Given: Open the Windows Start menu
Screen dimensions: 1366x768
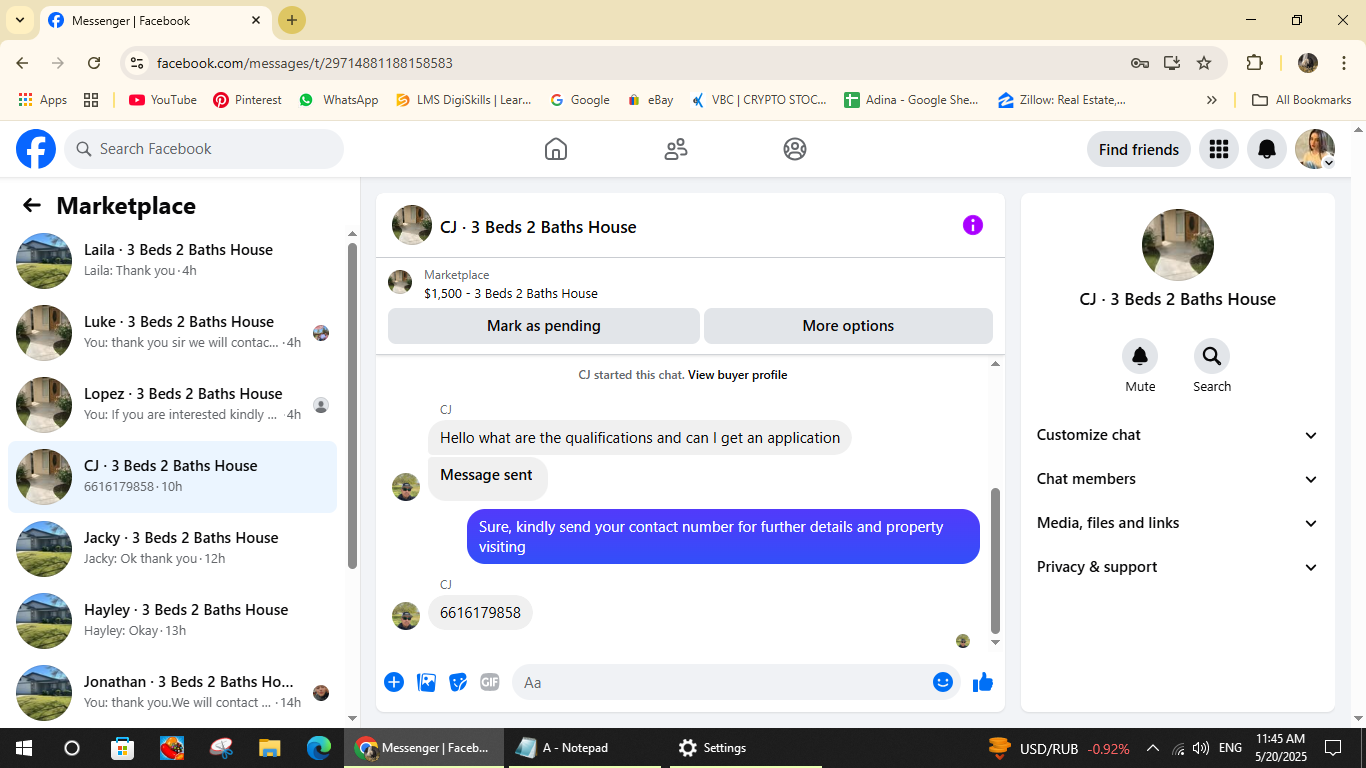Looking at the screenshot, I should click(24, 748).
